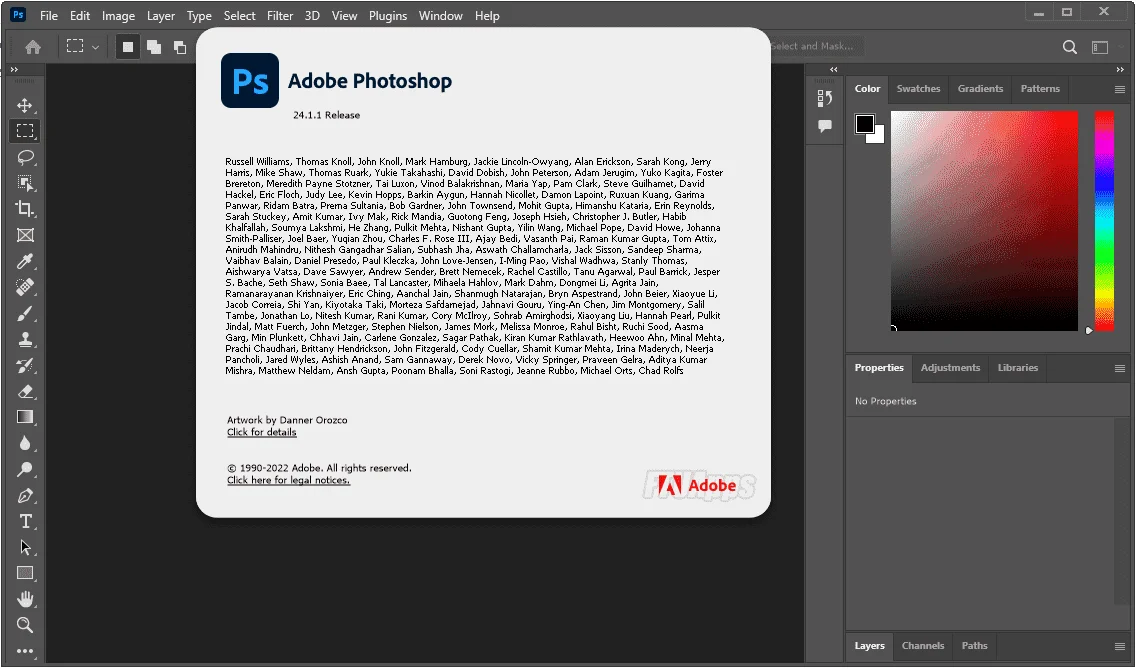Enable New selection mode button
Viewport: 1136px width, 669px height.
click(x=128, y=47)
